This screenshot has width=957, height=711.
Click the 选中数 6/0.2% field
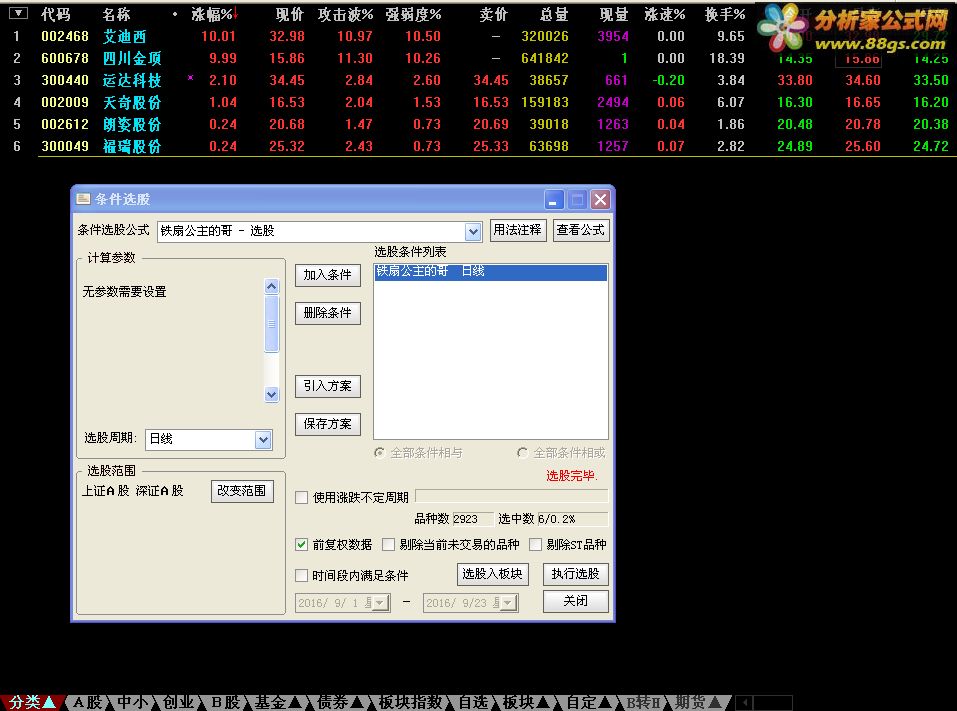pos(572,519)
